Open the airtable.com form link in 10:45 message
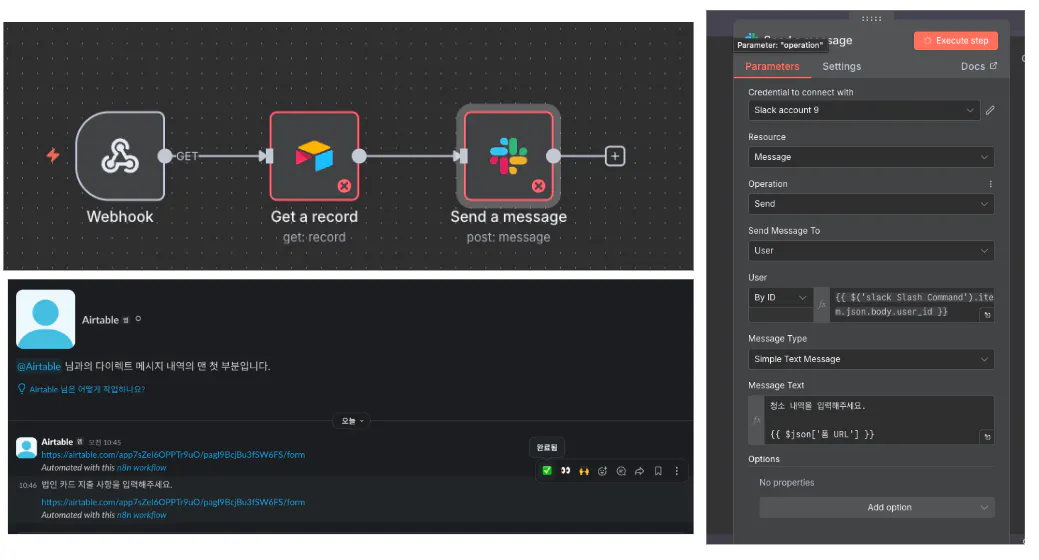The width and height of the screenshot is (1039, 560). click(x=173, y=455)
